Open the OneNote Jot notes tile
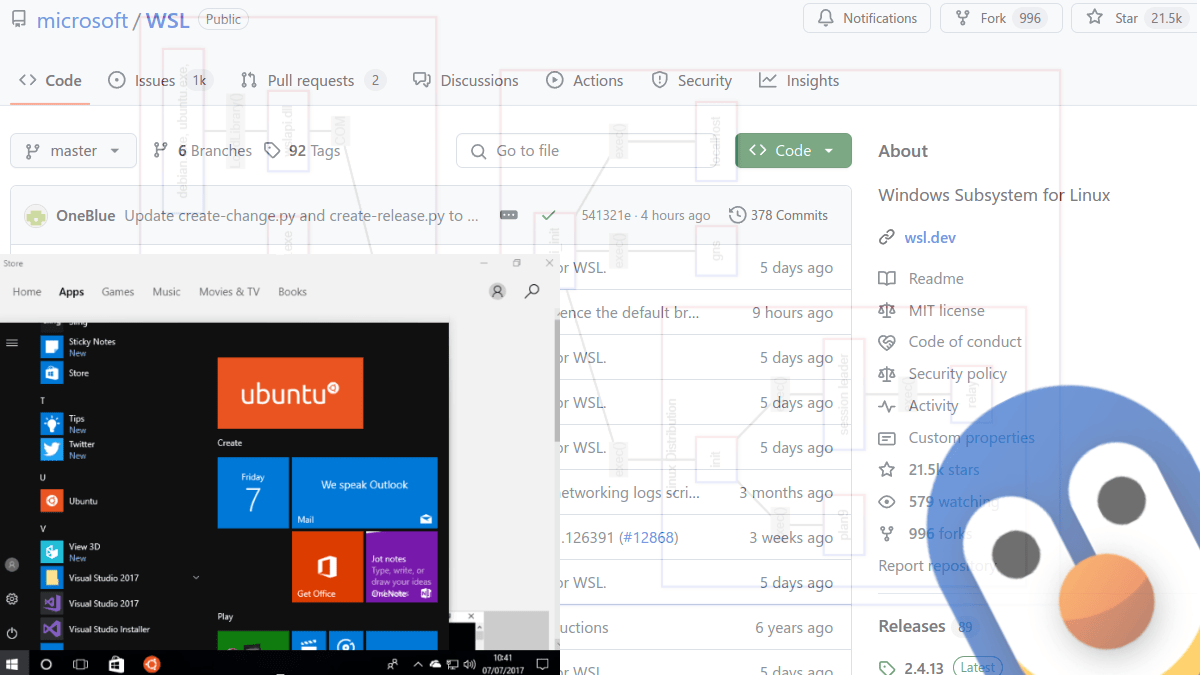This screenshot has width=1200, height=675. point(401,567)
